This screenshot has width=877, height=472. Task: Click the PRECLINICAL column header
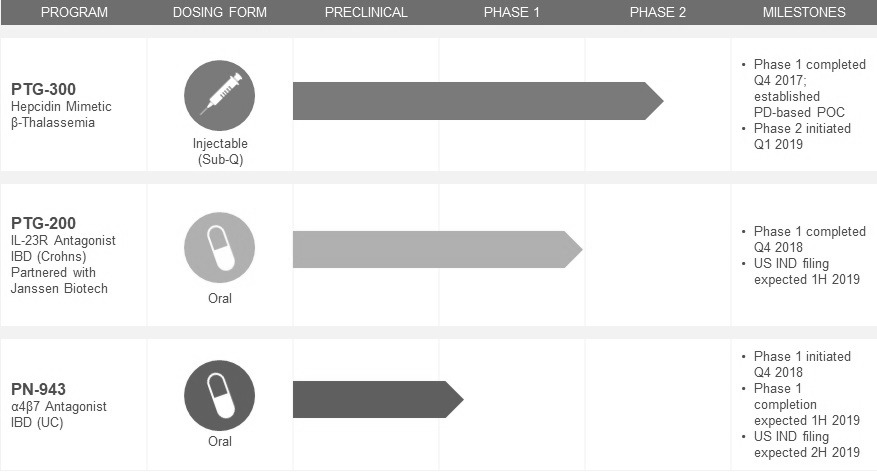(x=366, y=13)
